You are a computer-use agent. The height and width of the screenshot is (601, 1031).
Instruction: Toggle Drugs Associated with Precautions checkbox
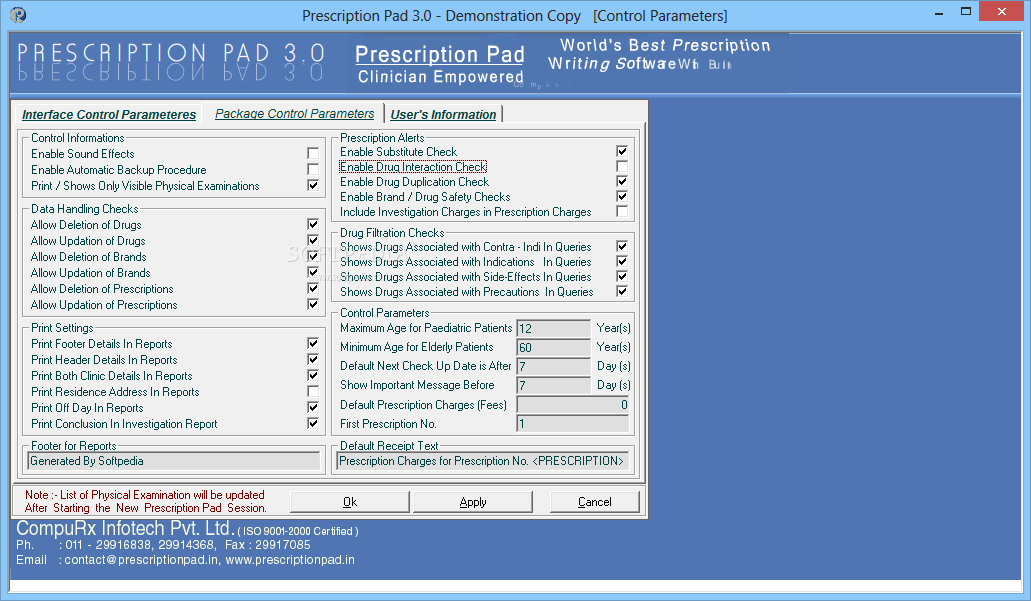click(622, 291)
